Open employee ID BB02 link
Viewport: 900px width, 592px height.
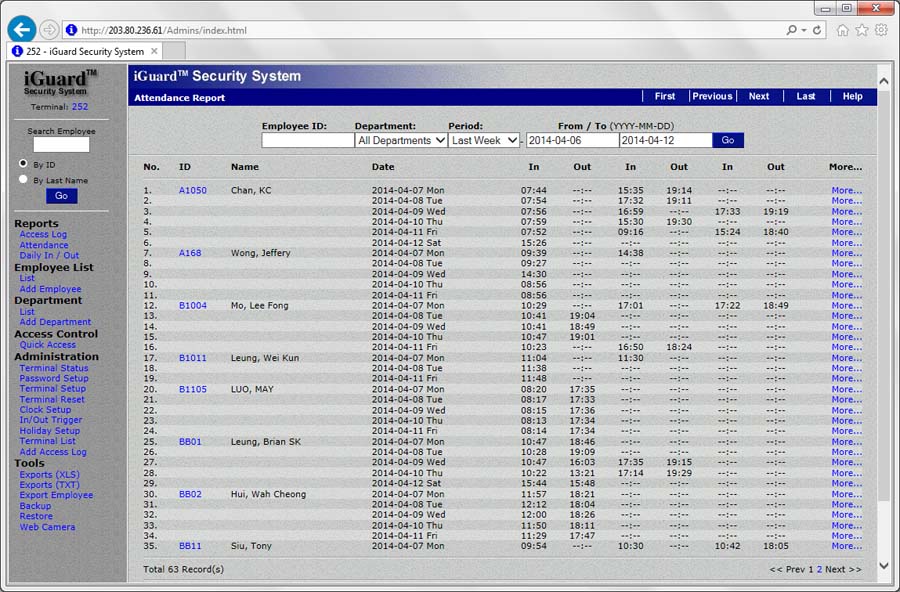click(x=190, y=494)
